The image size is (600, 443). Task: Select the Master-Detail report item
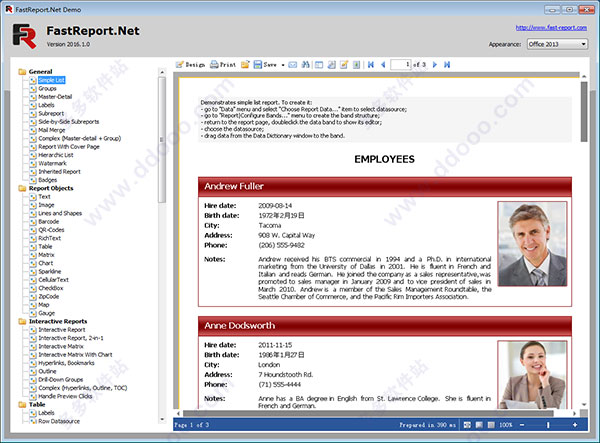[x=55, y=97]
